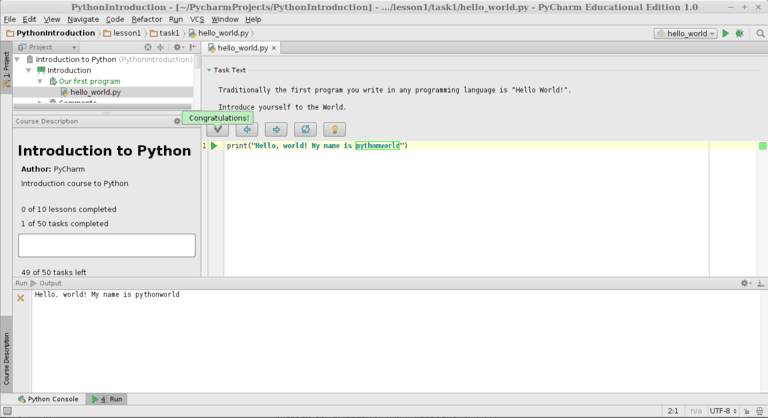The image size is (768, 418).
Task: Select hello_world.py in project tree
Action: coord(96,92)
